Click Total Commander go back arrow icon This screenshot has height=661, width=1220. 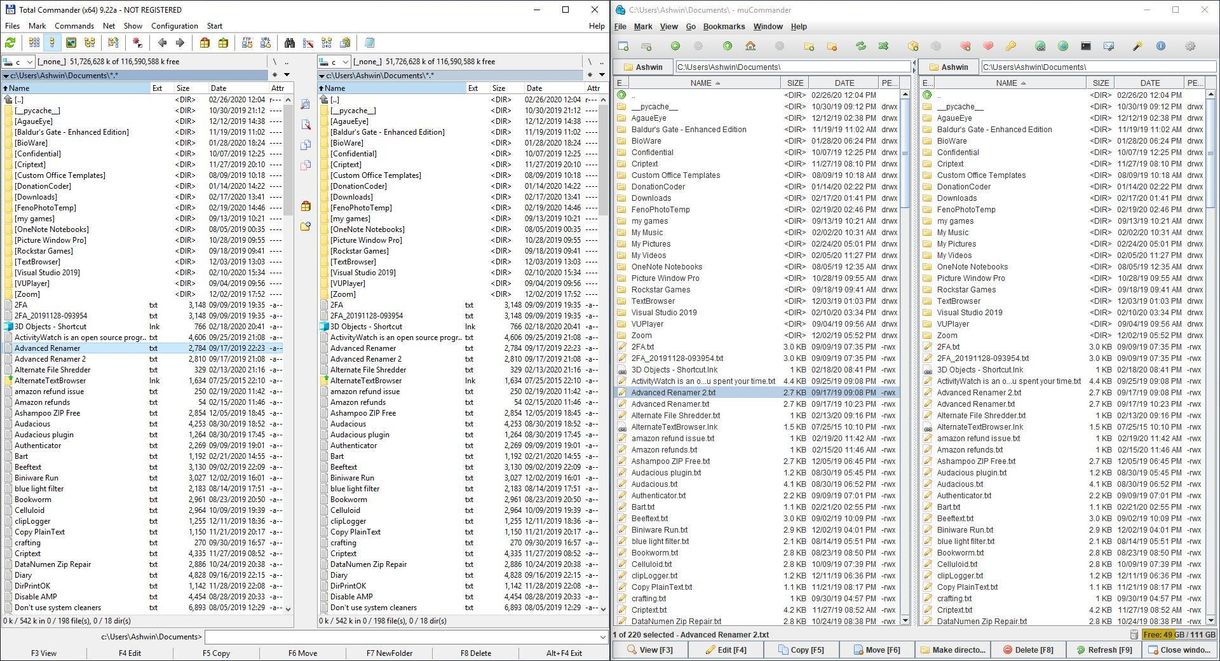pos(162,43)
